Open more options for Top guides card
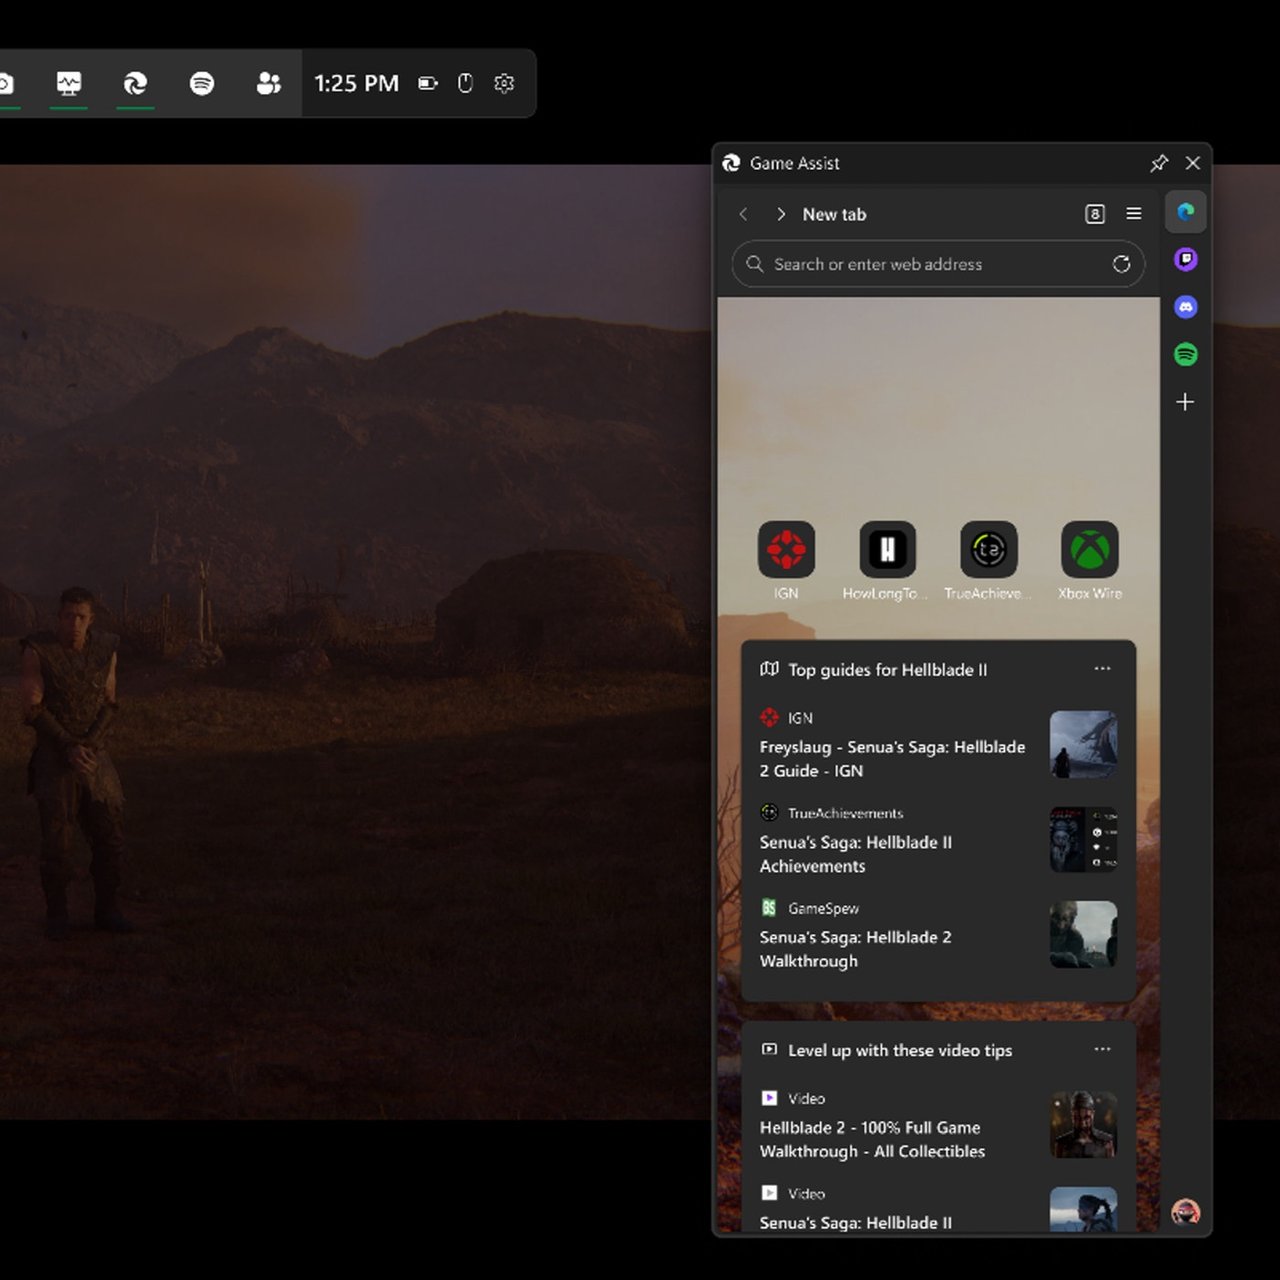This screenshot has width=1280, height=1280. click(x=1102, y=669)
